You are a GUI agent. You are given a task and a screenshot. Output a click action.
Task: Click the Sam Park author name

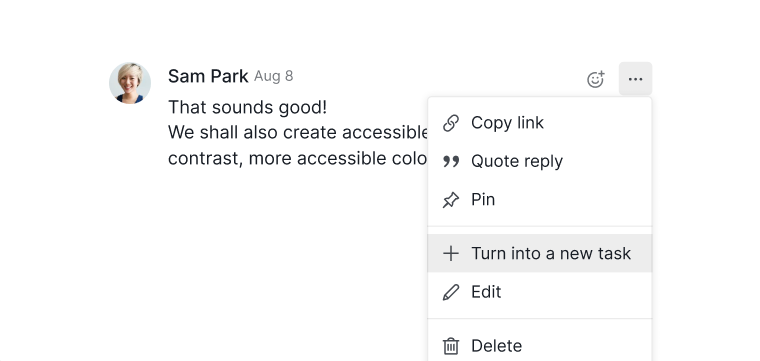click(x=208, y=76)
